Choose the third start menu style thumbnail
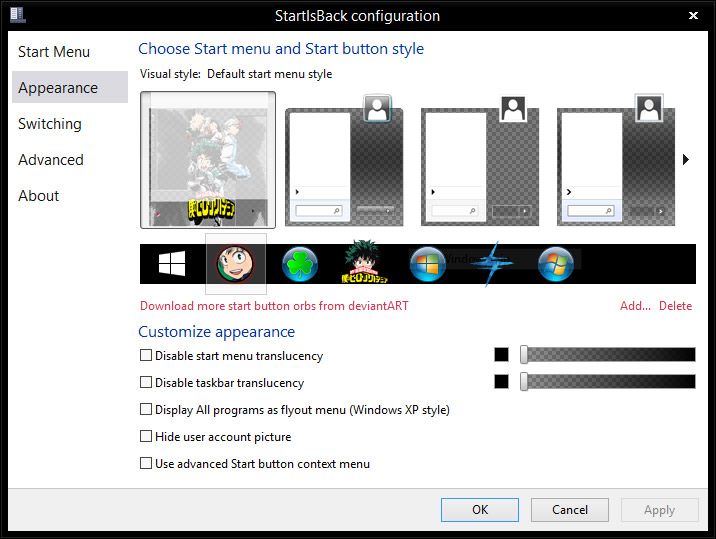This screenshot has width=716, height=539. pos(479,160)
